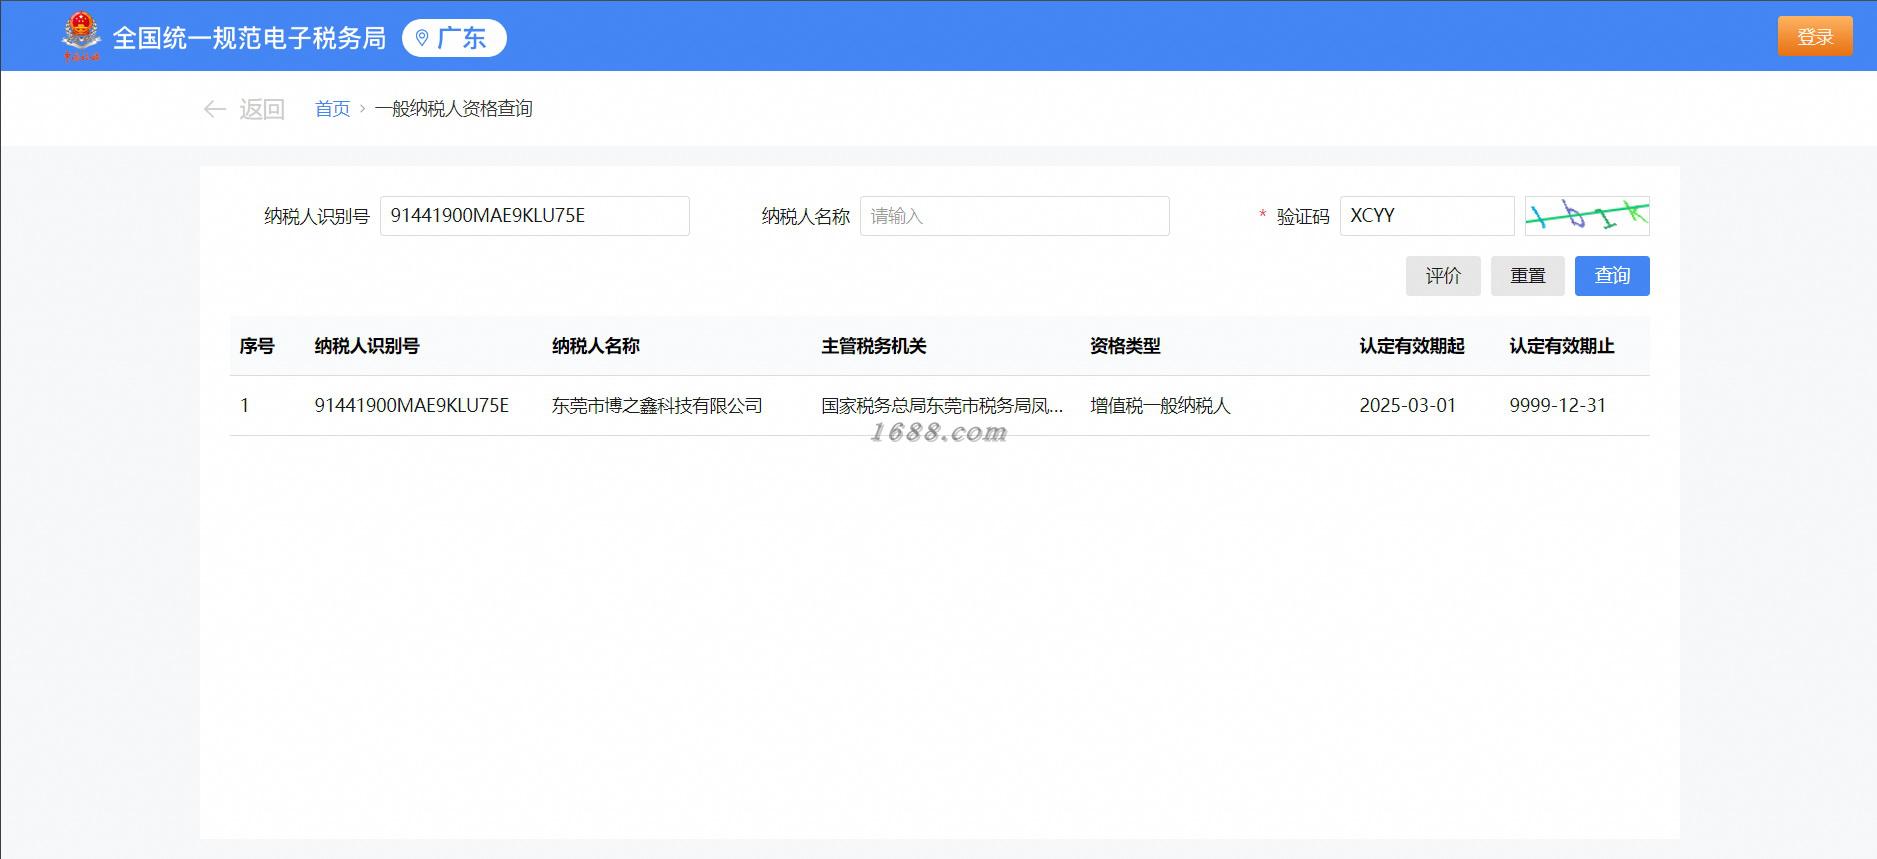
Task: Click the 认定有效期止 column header
Action: (1562, 346)
